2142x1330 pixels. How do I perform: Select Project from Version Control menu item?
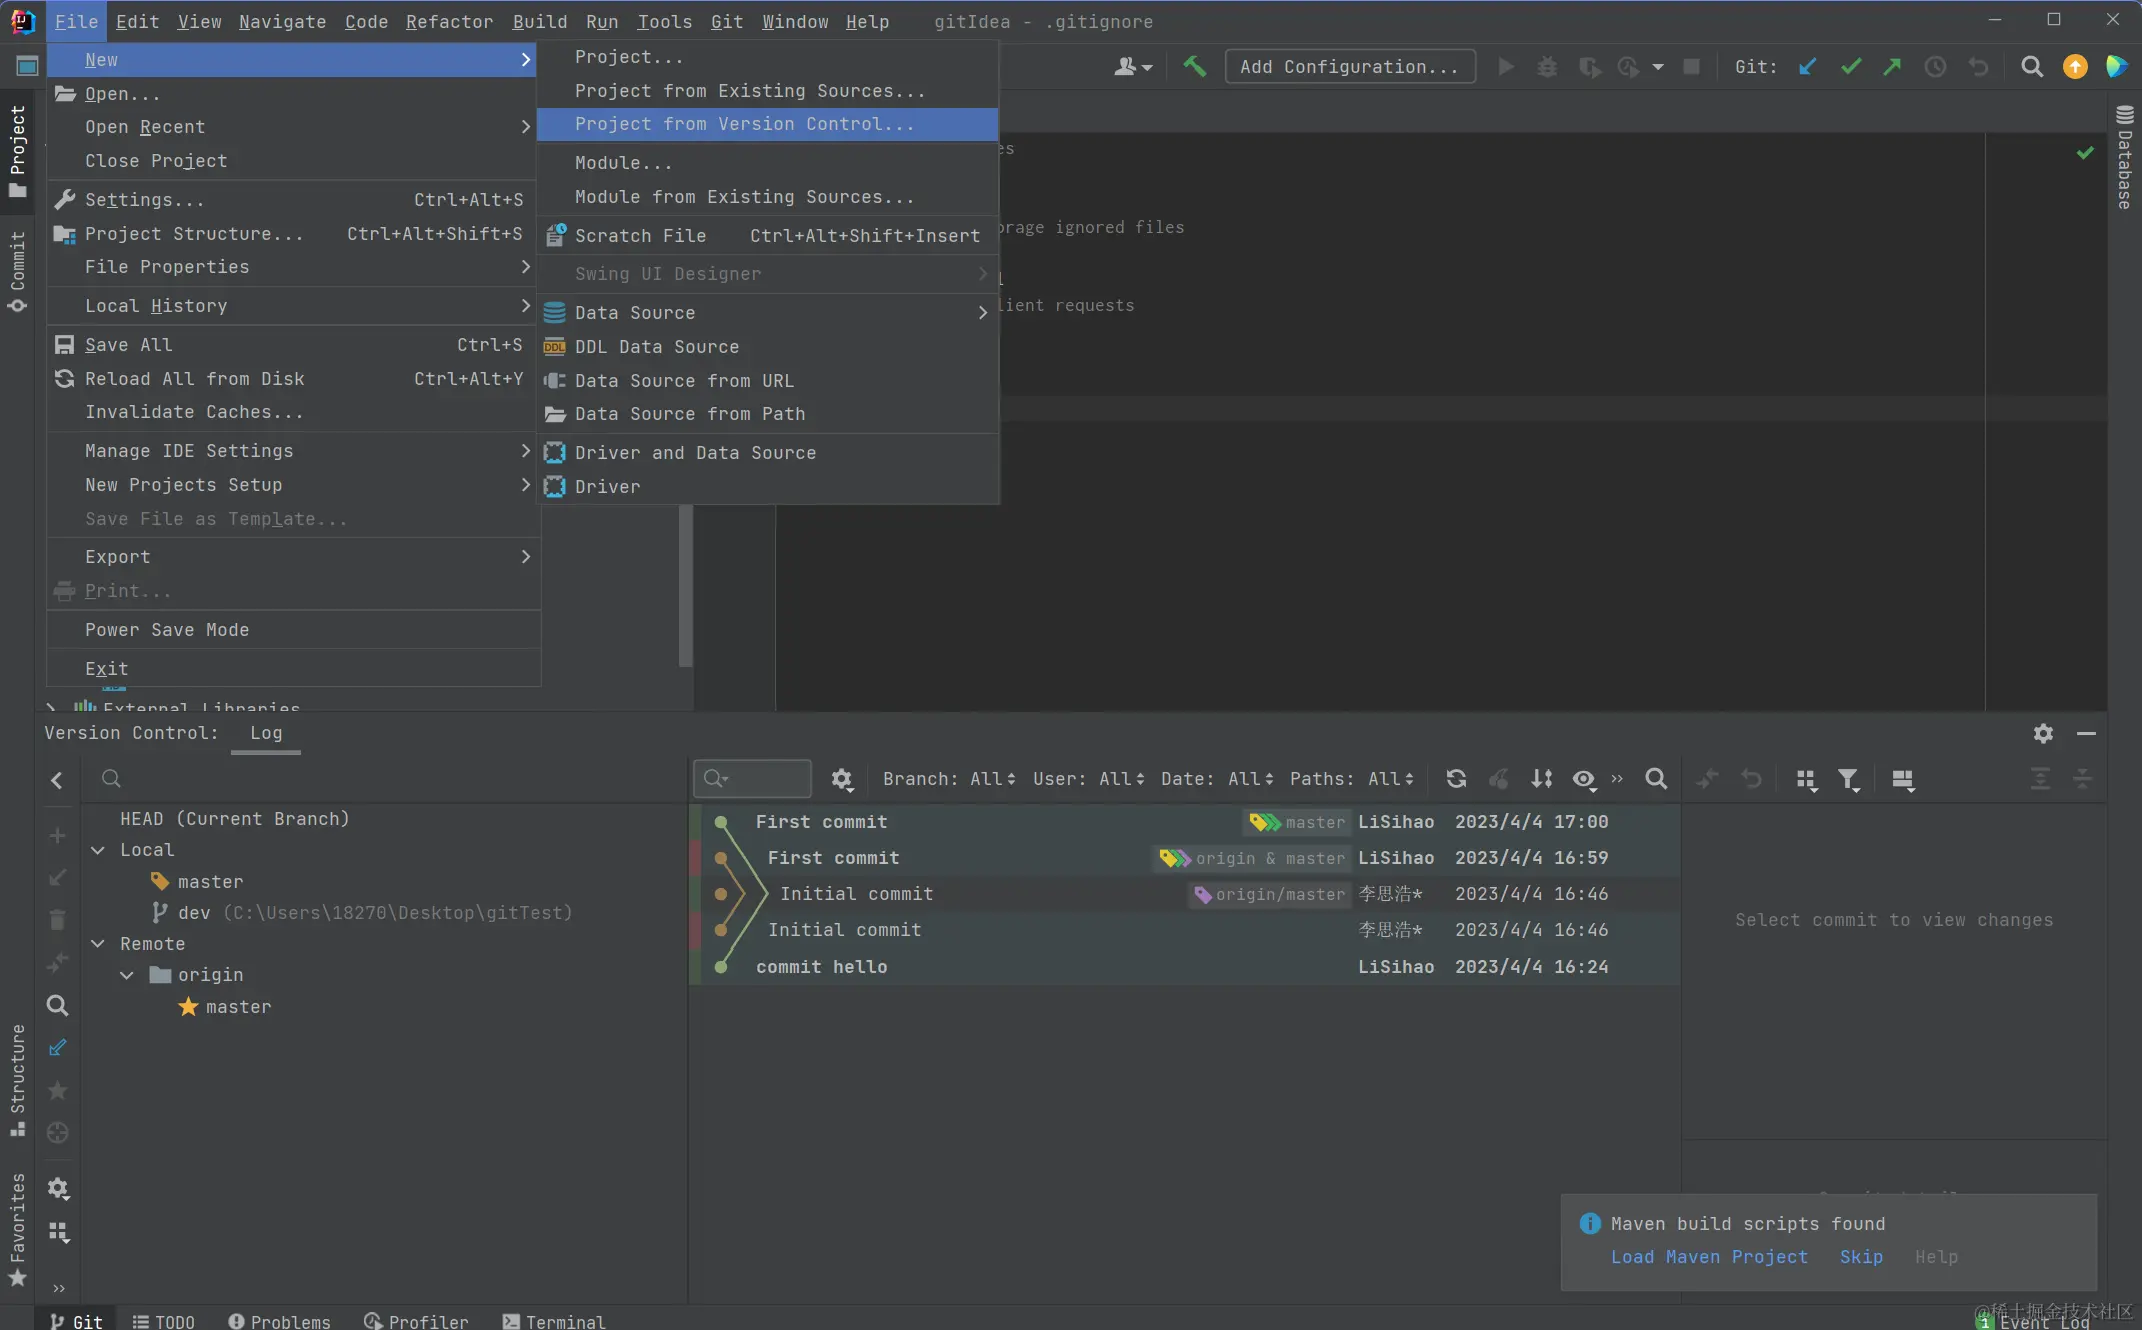744,124
